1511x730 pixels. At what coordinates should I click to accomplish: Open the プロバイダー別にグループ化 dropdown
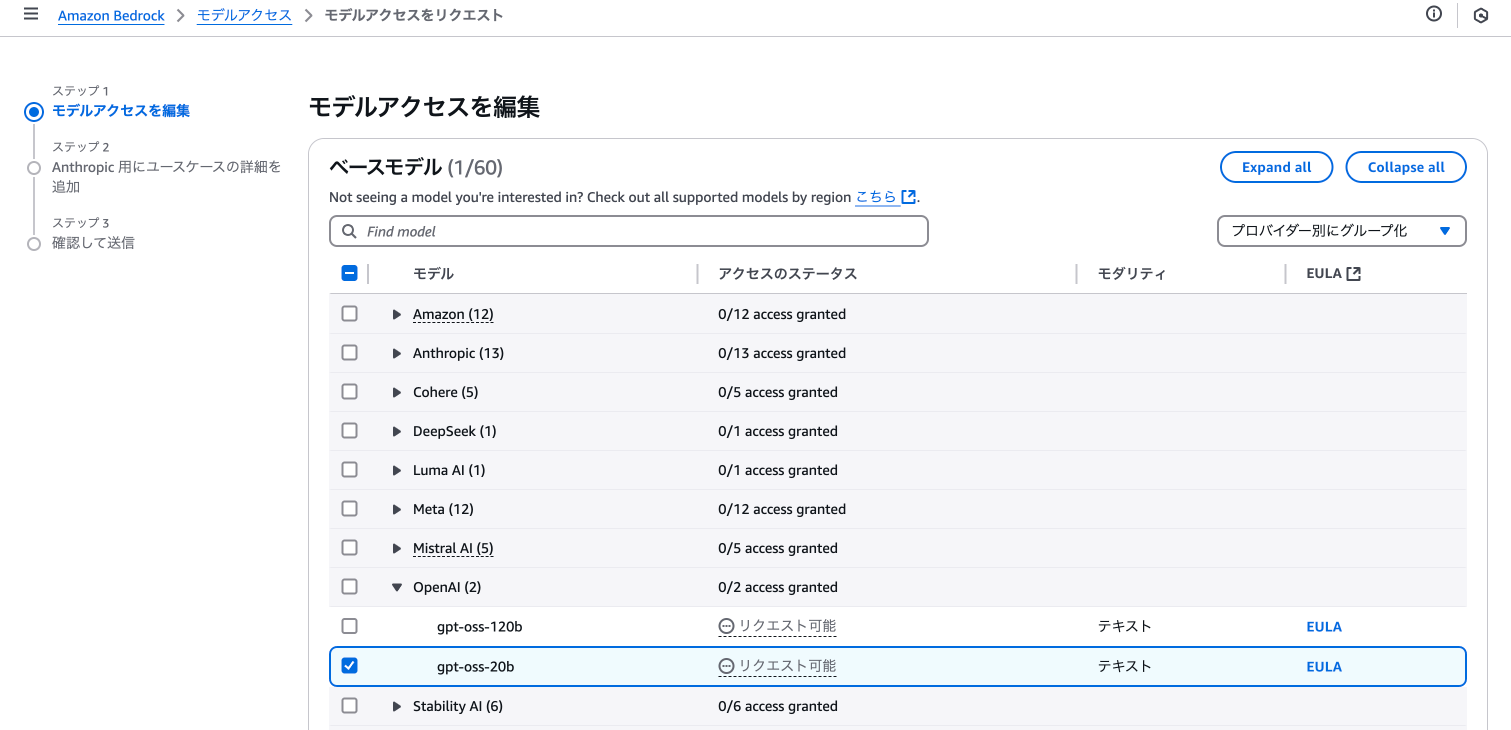(x=1341, y=231)
